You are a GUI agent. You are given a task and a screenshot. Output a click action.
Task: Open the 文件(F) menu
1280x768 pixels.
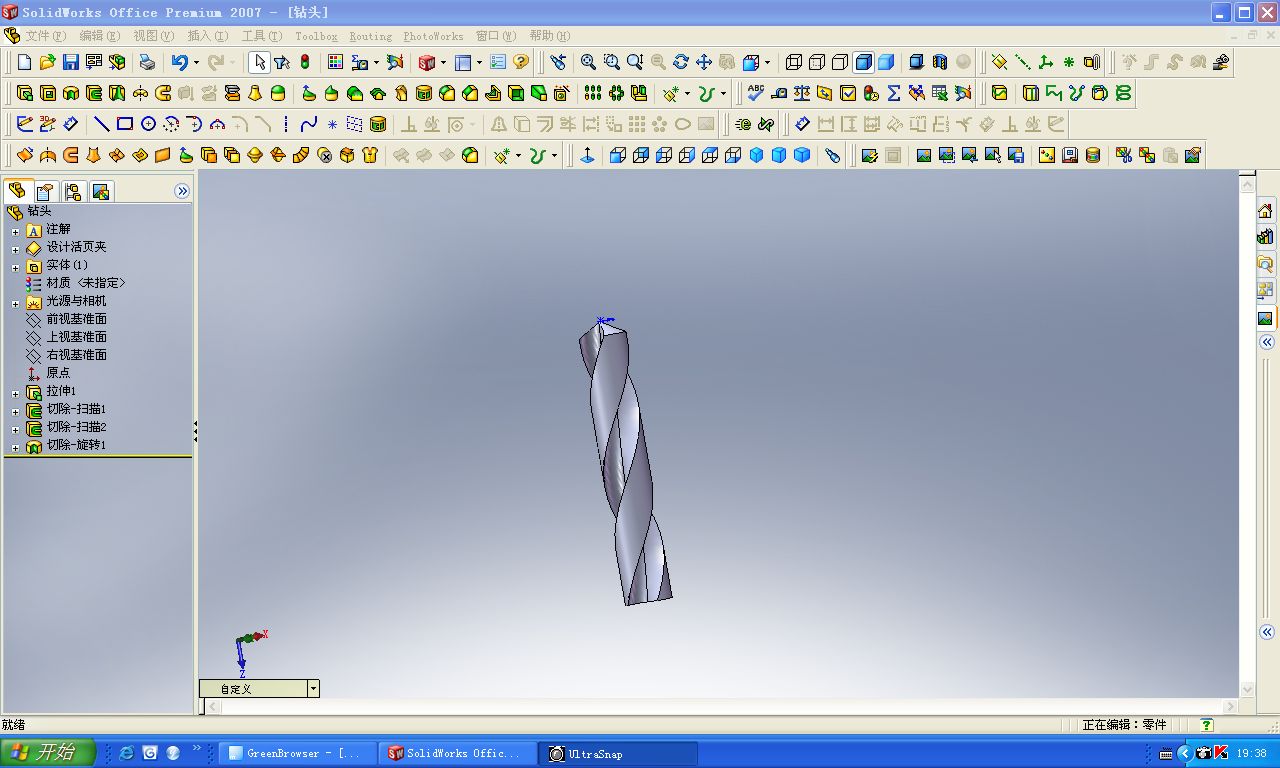tap(45, 36)
